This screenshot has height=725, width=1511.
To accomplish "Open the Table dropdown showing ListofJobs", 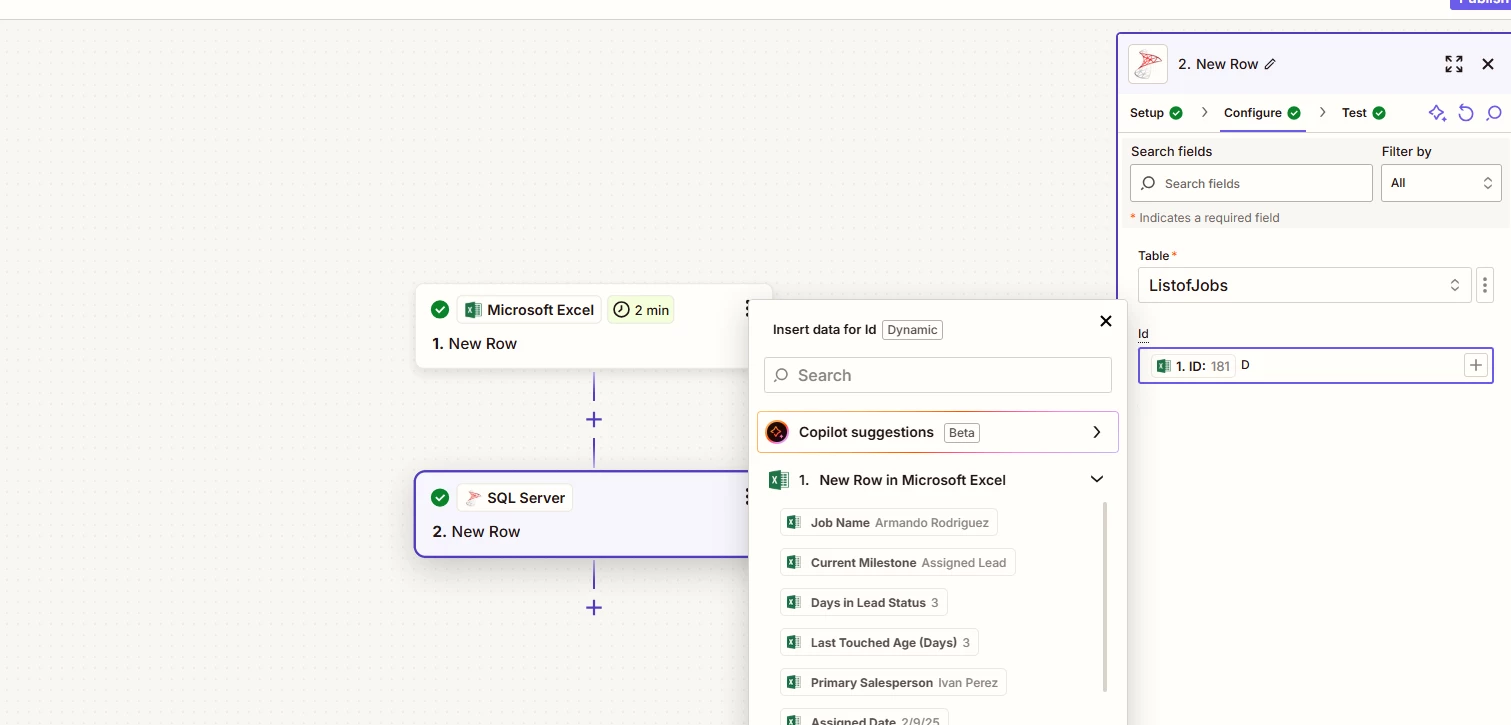I will coord(1304,285).
